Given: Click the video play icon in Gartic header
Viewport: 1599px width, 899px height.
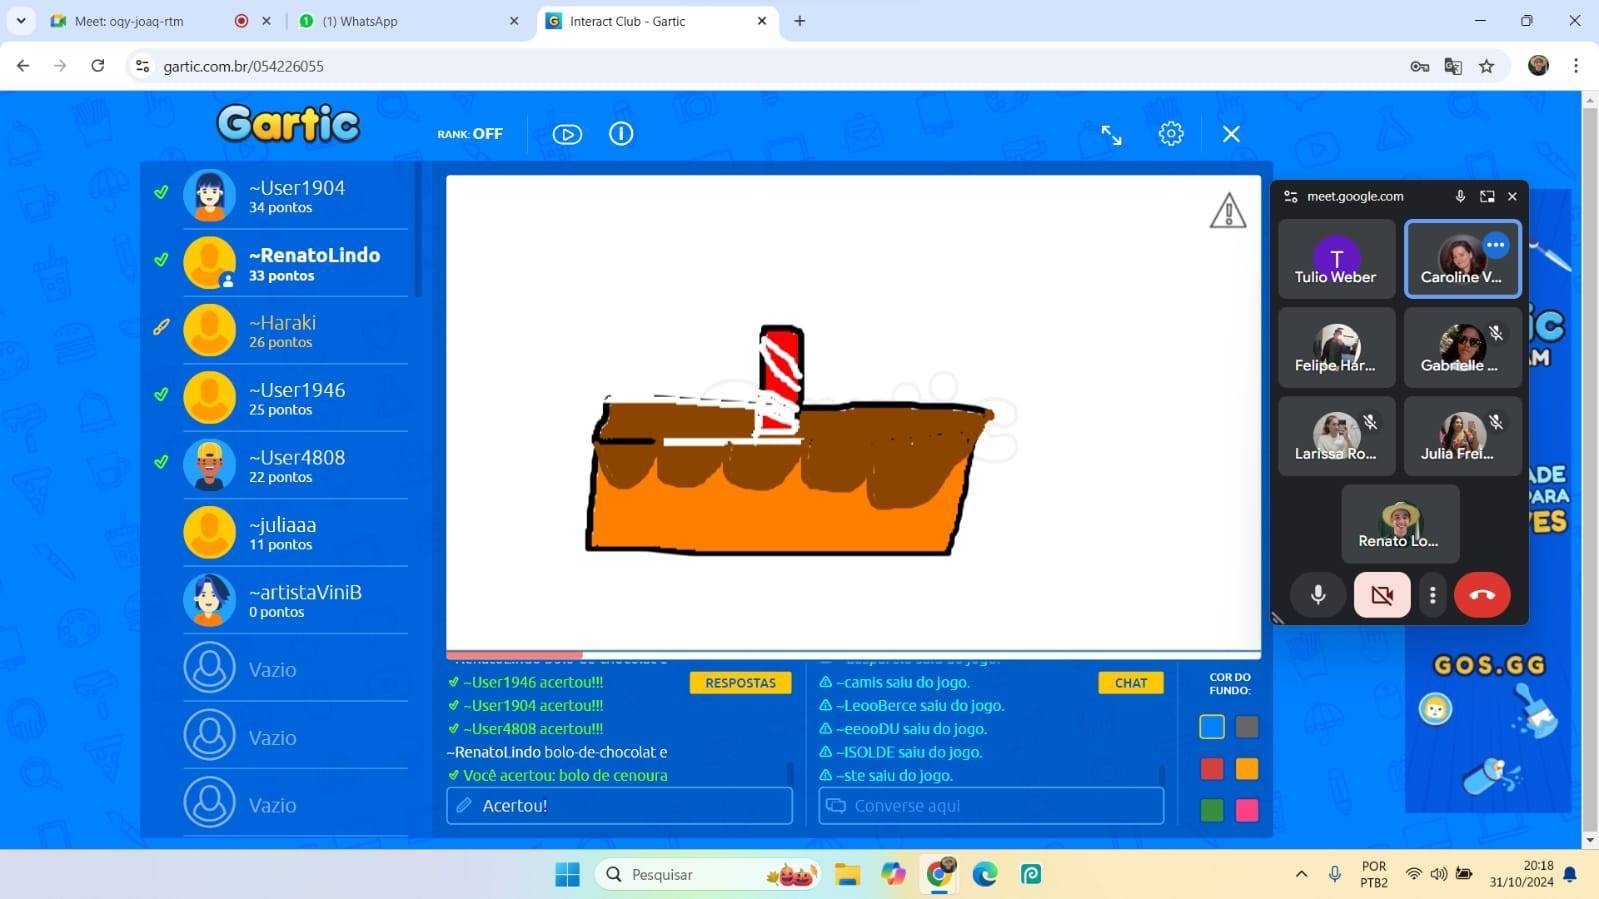Looking at the screenshot, I should click(x=567, y=134).
